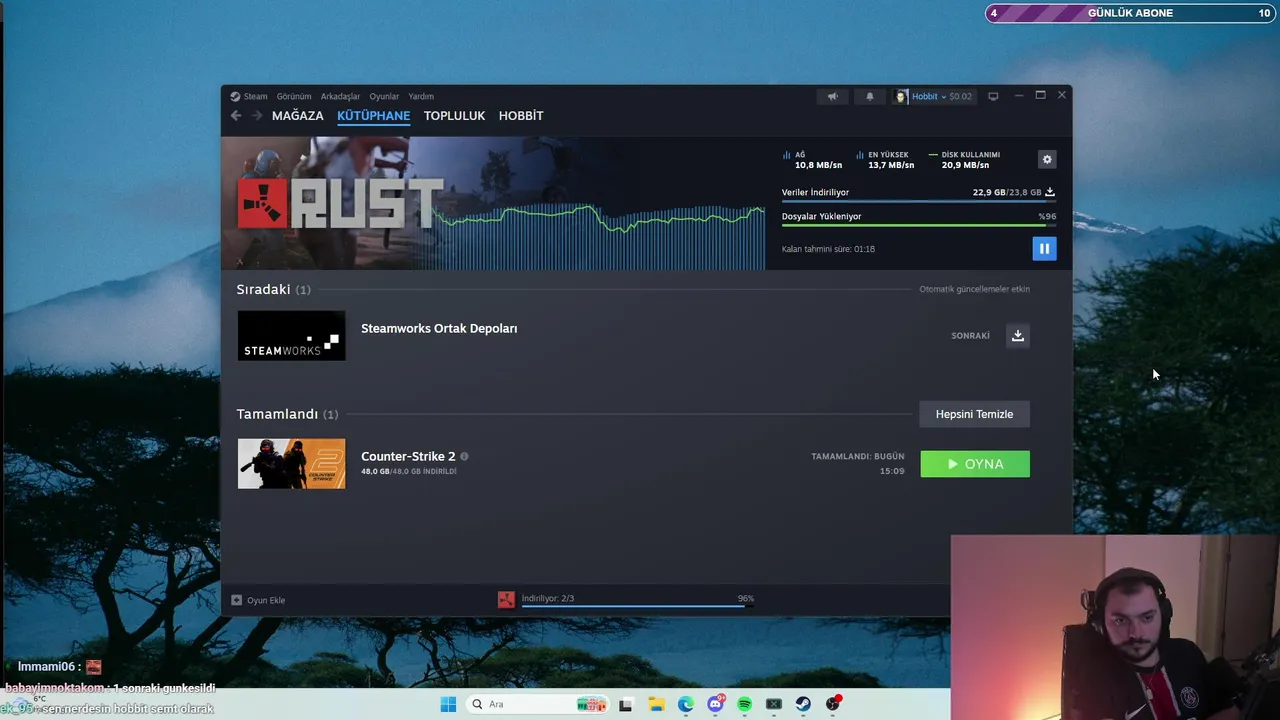Maximize the Steam window
This screenshot has width=1280, height=720.
[1040, 95]
